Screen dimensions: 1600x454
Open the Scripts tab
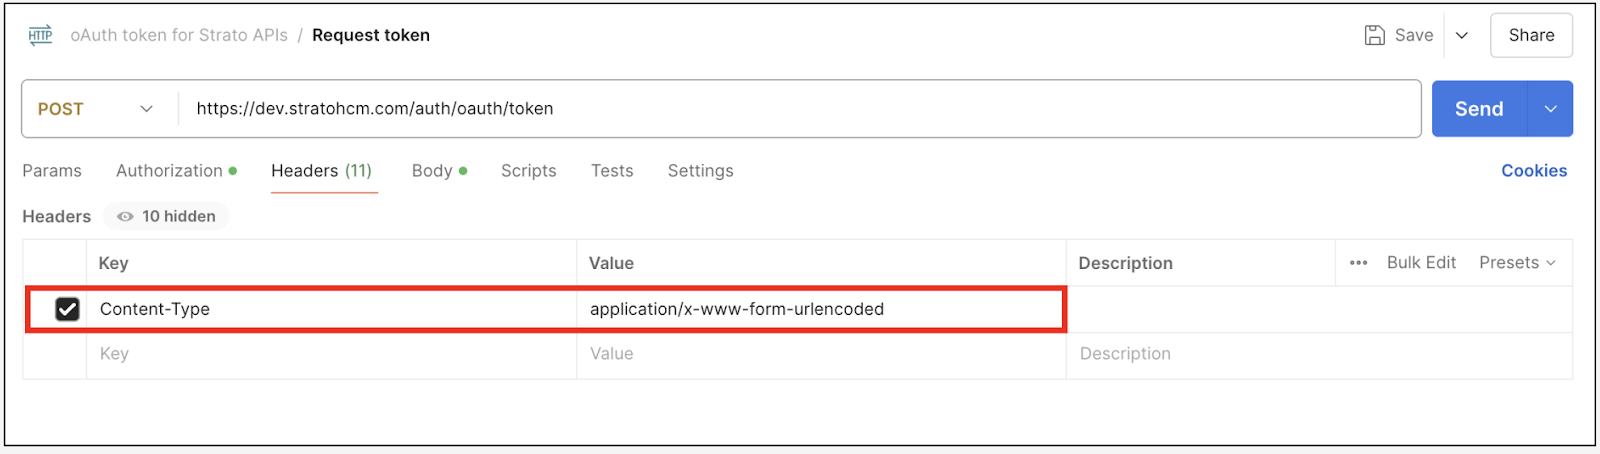pos(528,171)
